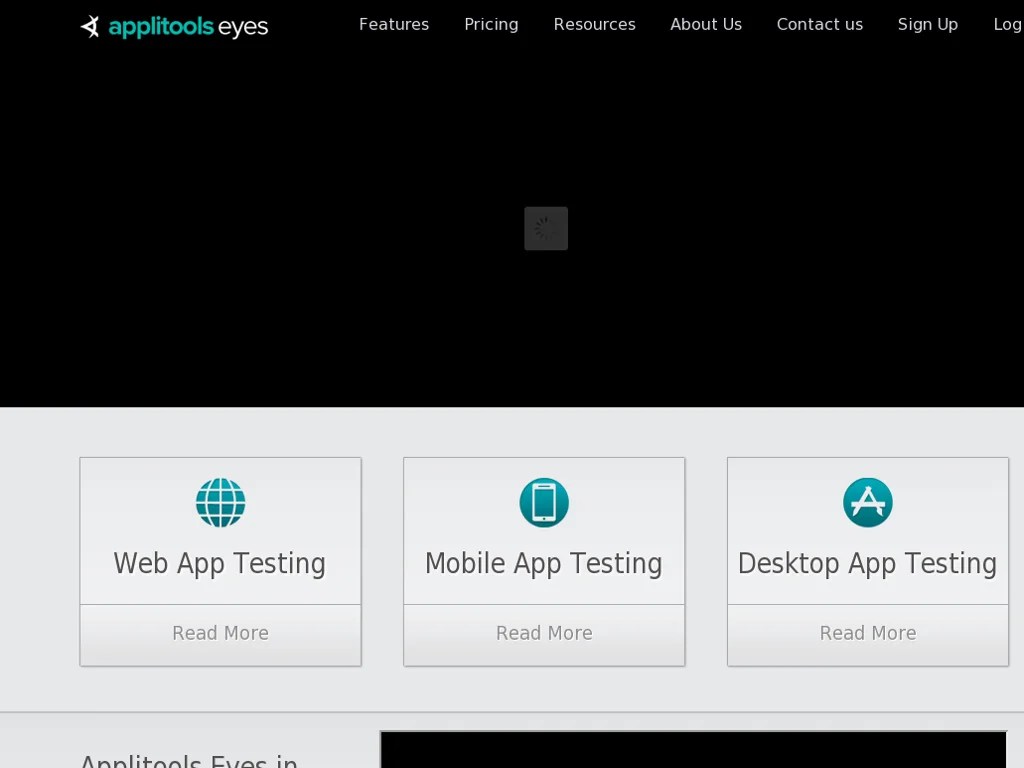The image size is (1024, 768).
Task: Select the Web App Testing card heading
Action: pyautogui.click(x=220, y=563)
